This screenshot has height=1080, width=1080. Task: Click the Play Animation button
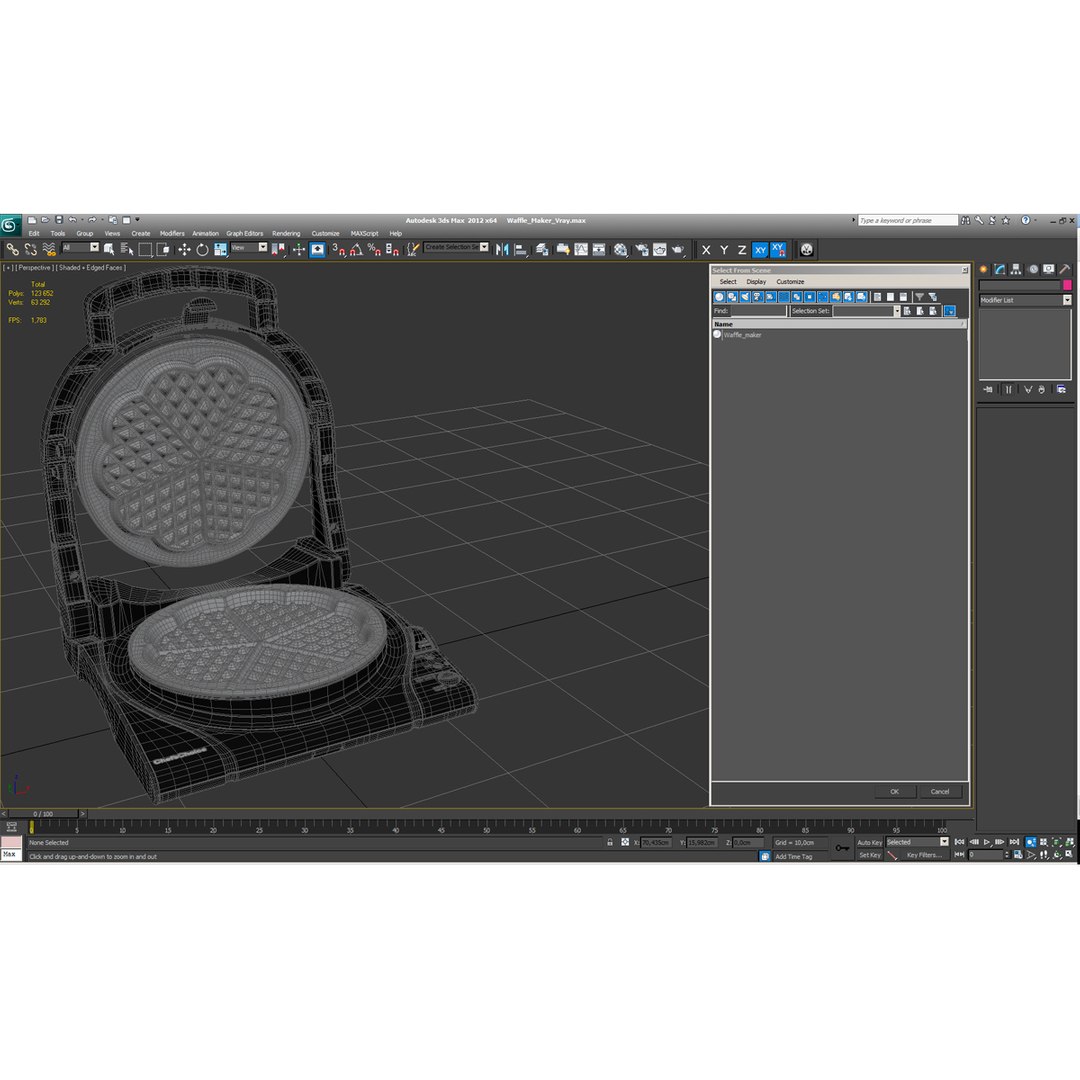[x=987, y=842]
